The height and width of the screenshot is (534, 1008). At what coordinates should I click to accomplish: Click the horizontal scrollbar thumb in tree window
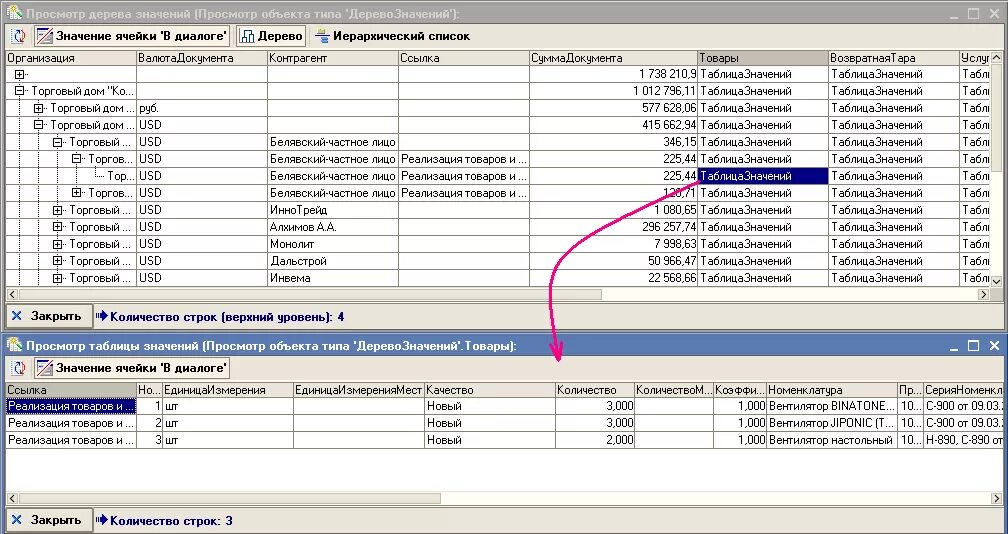[310, 294]
